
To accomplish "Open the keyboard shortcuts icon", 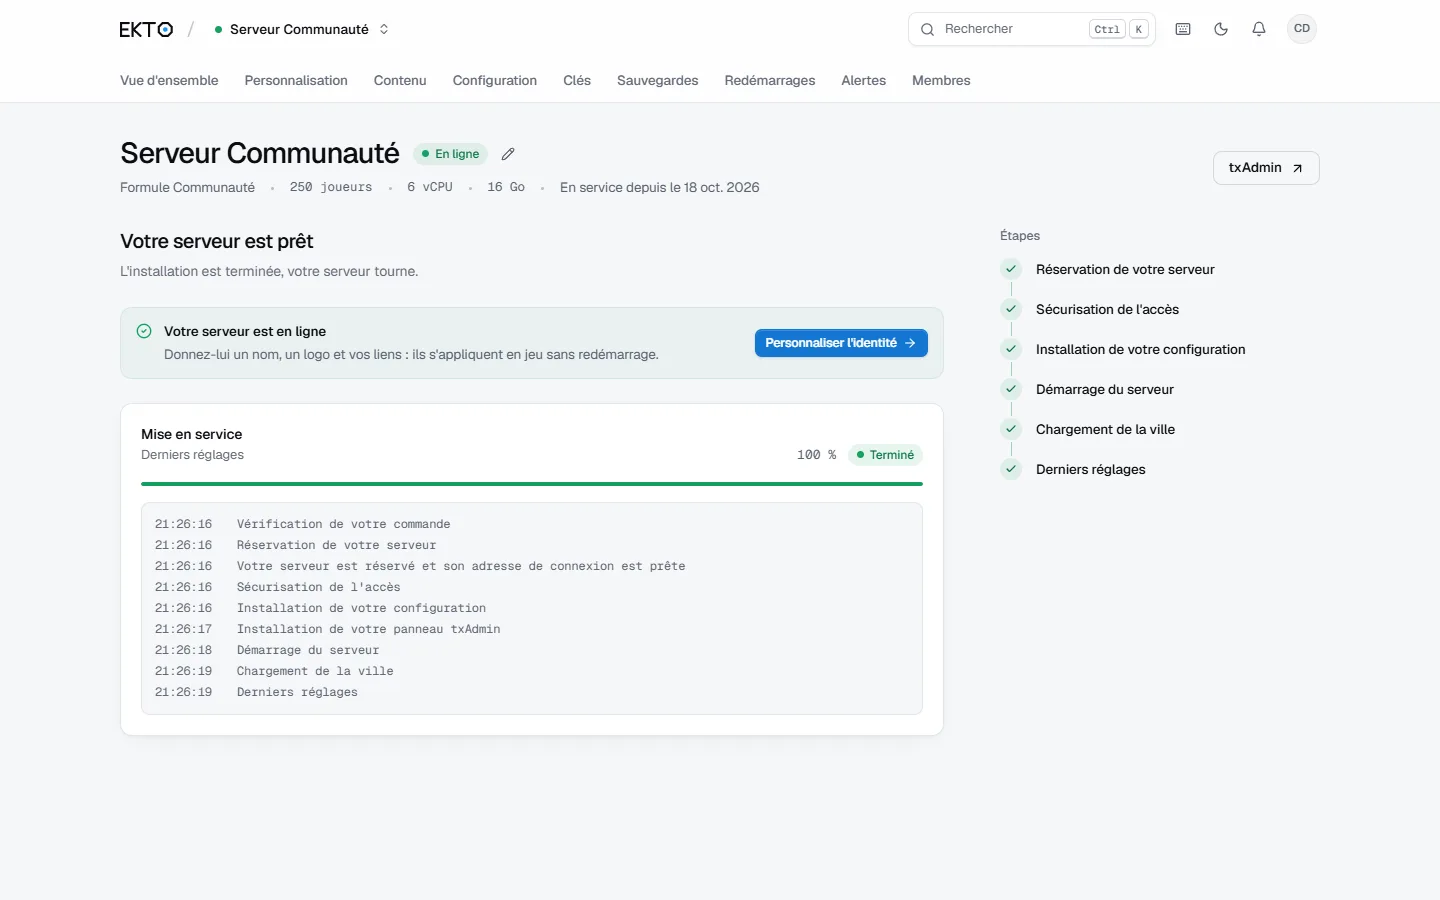I will point(1183,29).
